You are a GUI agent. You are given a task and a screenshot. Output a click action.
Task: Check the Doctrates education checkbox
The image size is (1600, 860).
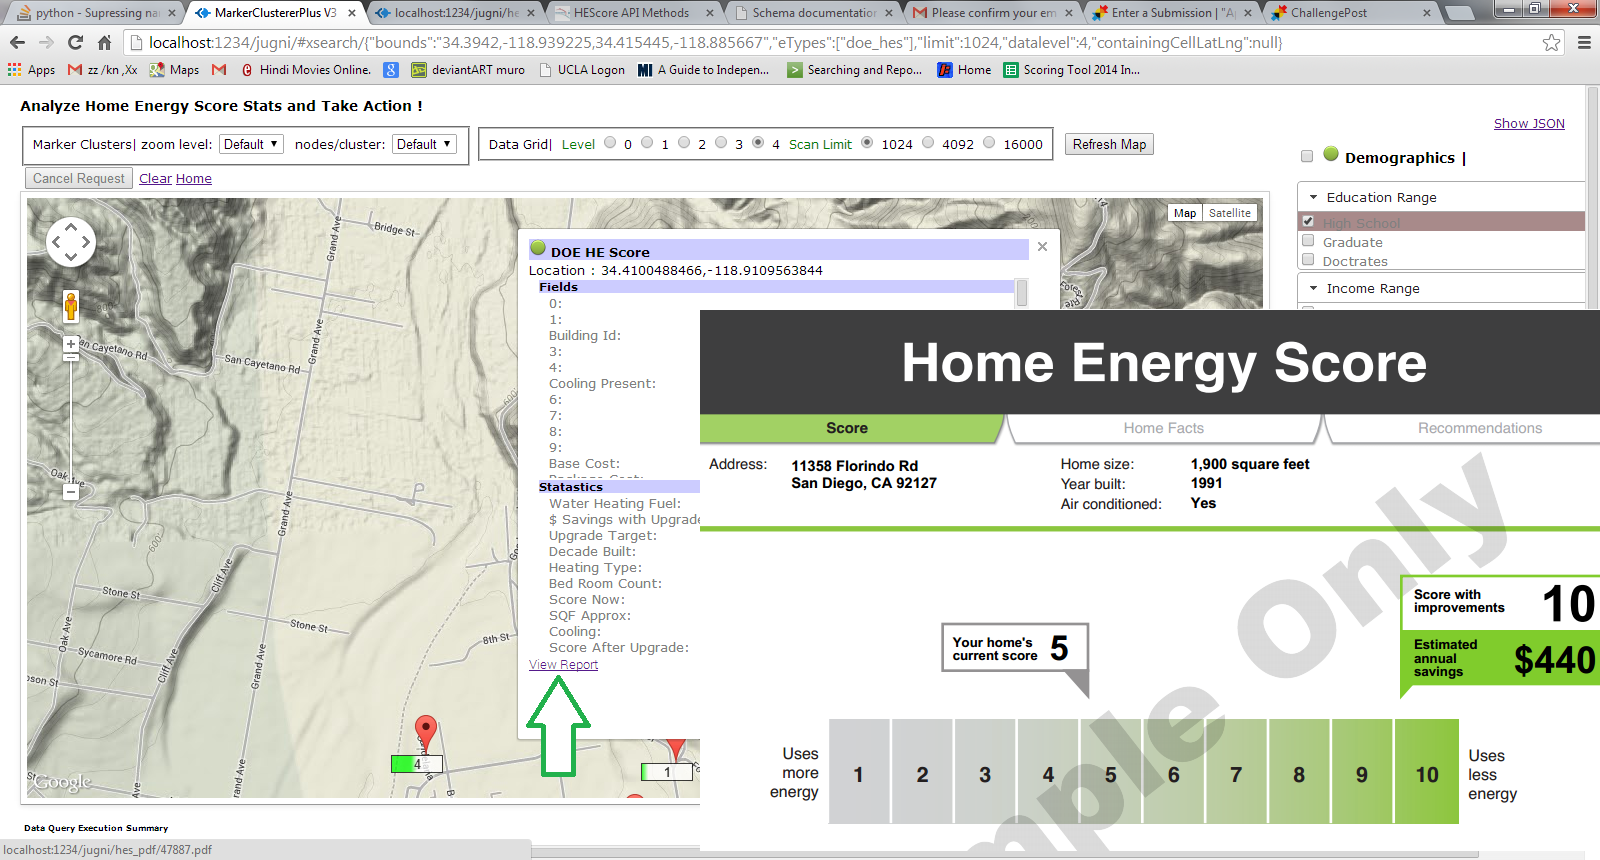tap(1308, 260)
